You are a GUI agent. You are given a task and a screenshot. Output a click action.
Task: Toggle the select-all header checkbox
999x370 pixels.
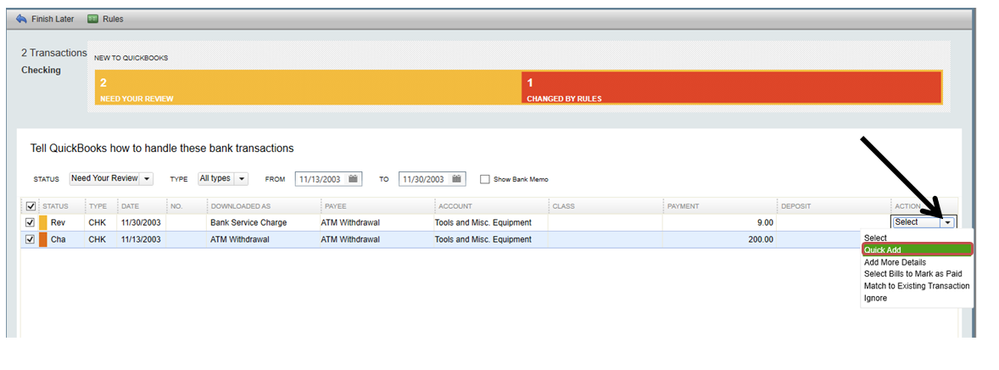click(x=30, y=206)
